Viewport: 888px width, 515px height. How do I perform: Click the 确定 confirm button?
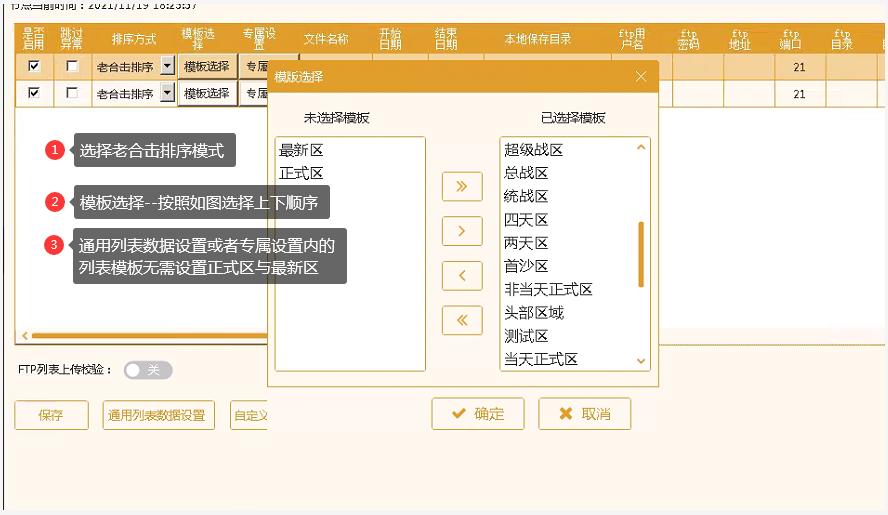(478, 414)
